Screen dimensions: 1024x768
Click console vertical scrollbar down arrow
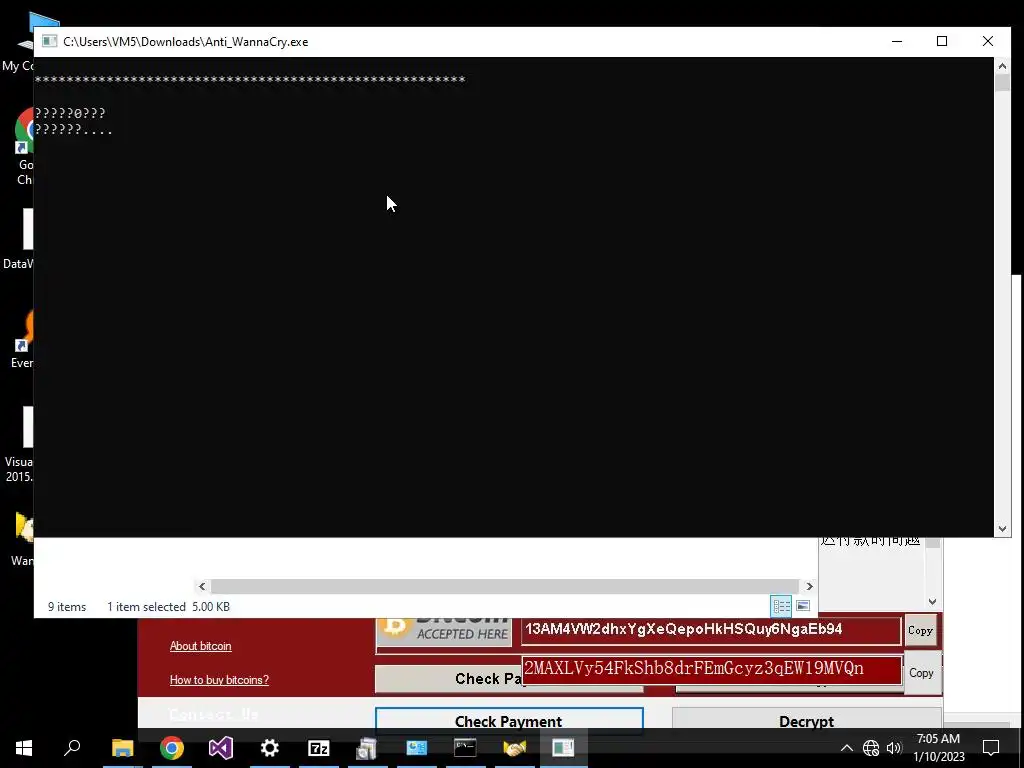coord(1002,529)
